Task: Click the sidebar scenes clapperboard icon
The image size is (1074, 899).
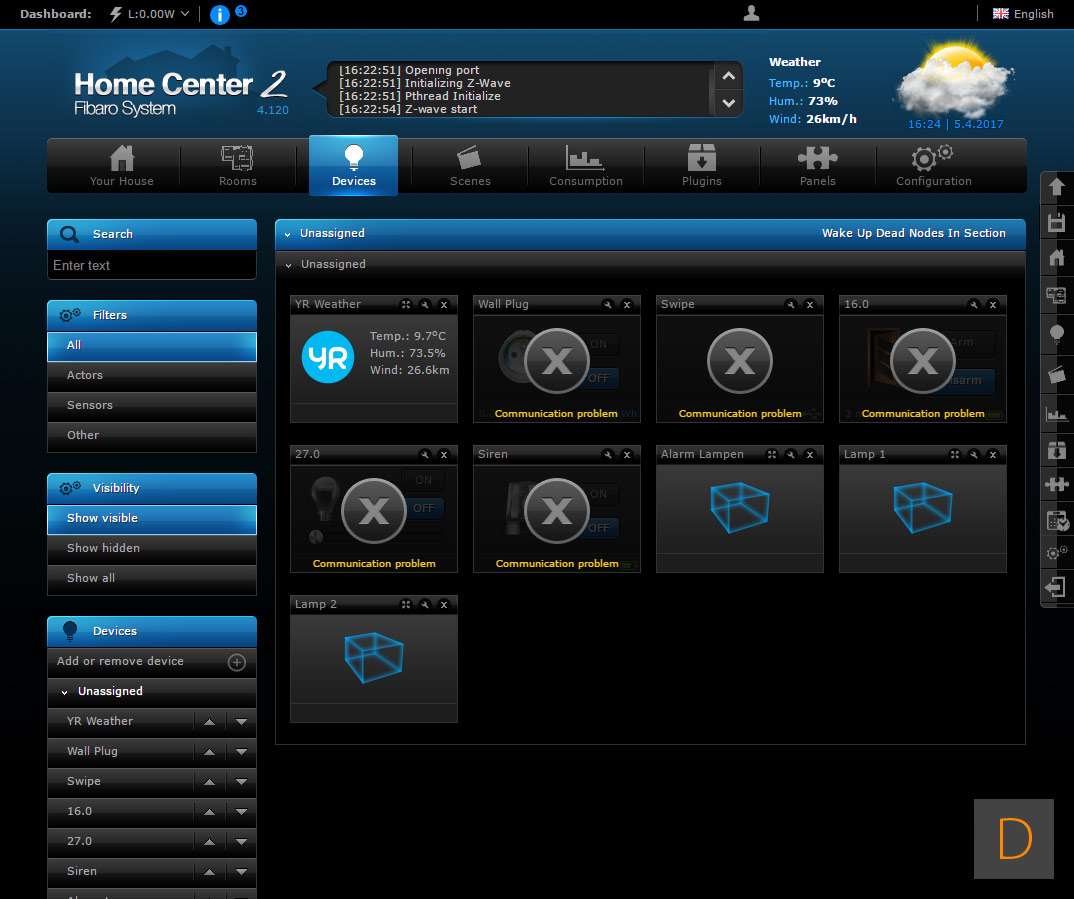Action: point(1056,375)
